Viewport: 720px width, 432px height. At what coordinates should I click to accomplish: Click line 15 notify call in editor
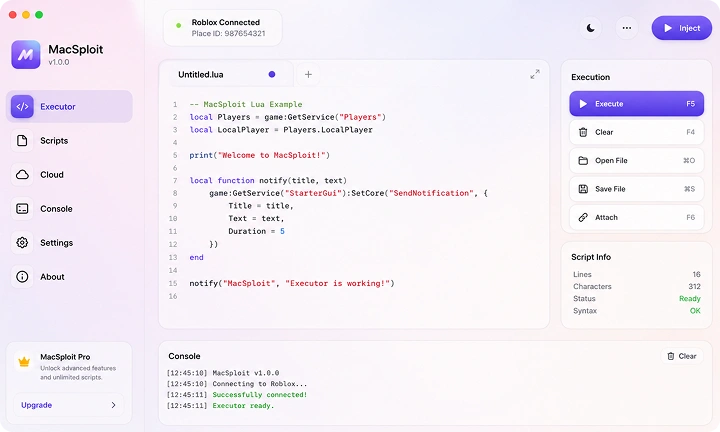tap(292, 283)
